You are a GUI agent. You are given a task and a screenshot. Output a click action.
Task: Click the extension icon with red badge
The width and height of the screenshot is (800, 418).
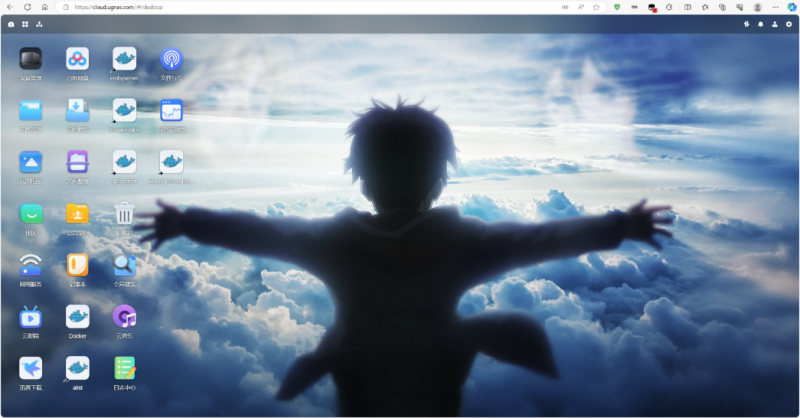(x=652, y=8)
